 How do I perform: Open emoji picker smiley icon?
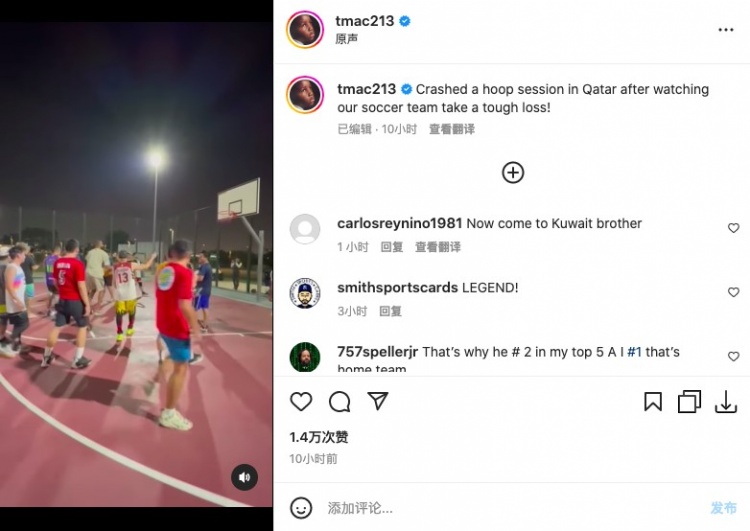[x=301, y=508]
